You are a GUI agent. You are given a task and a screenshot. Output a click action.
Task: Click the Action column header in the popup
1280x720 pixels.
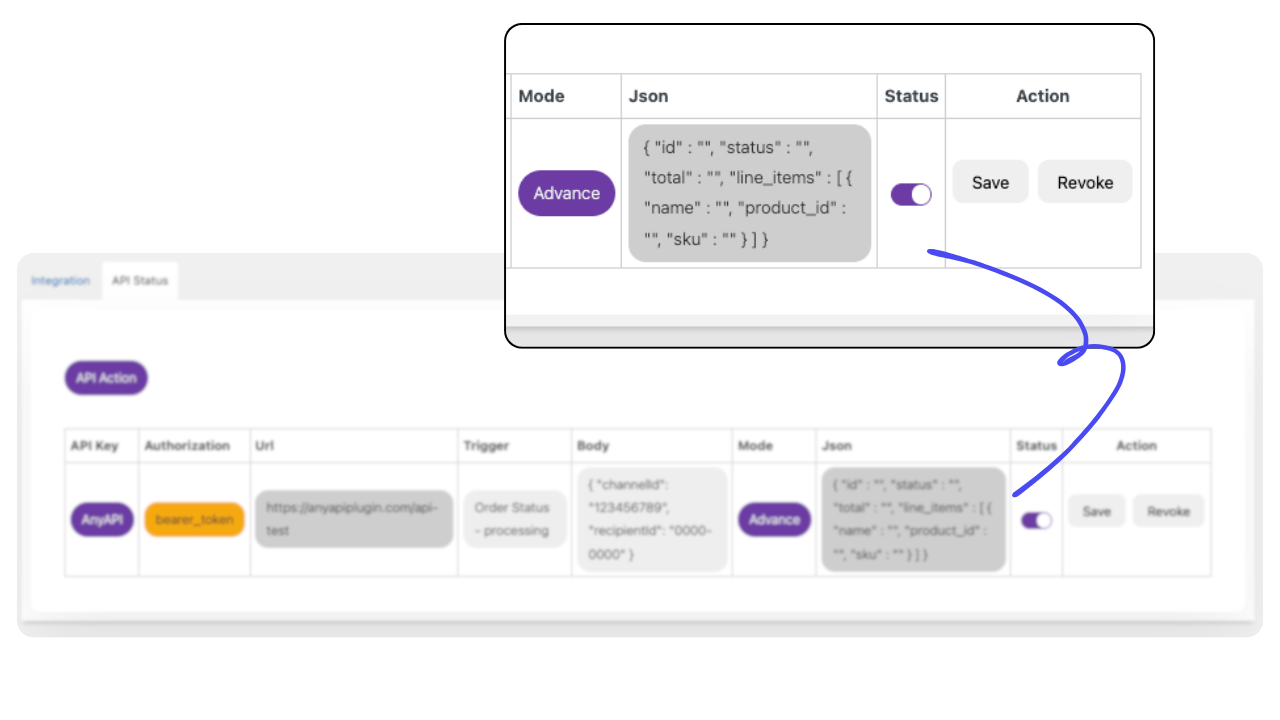(x=1043, y=96)
